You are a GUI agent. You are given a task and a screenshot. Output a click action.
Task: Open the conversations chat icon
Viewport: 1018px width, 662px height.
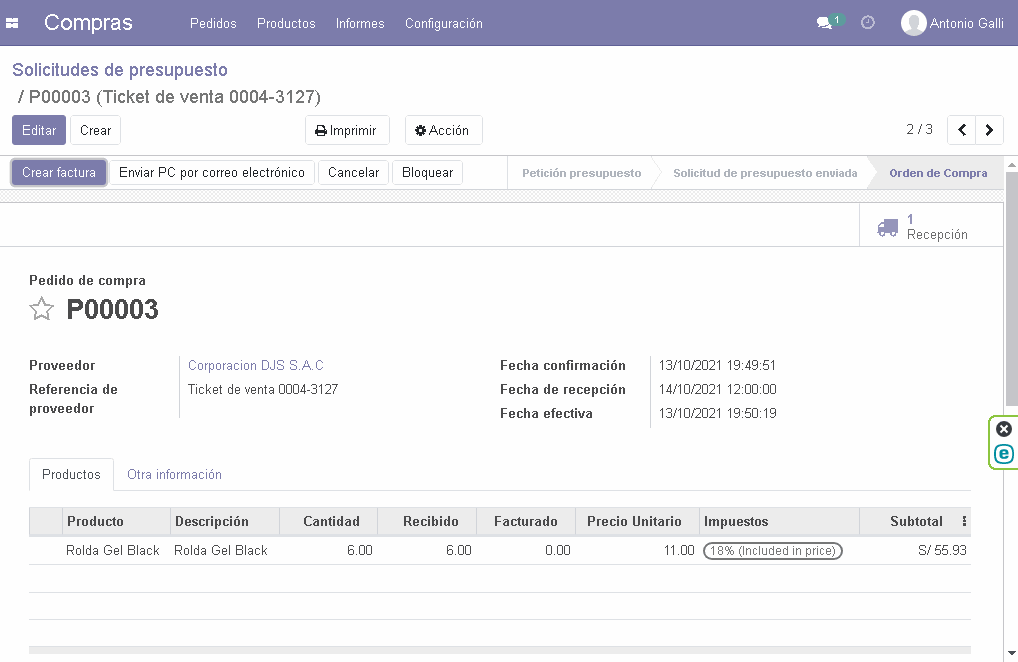tap(825, 23)
